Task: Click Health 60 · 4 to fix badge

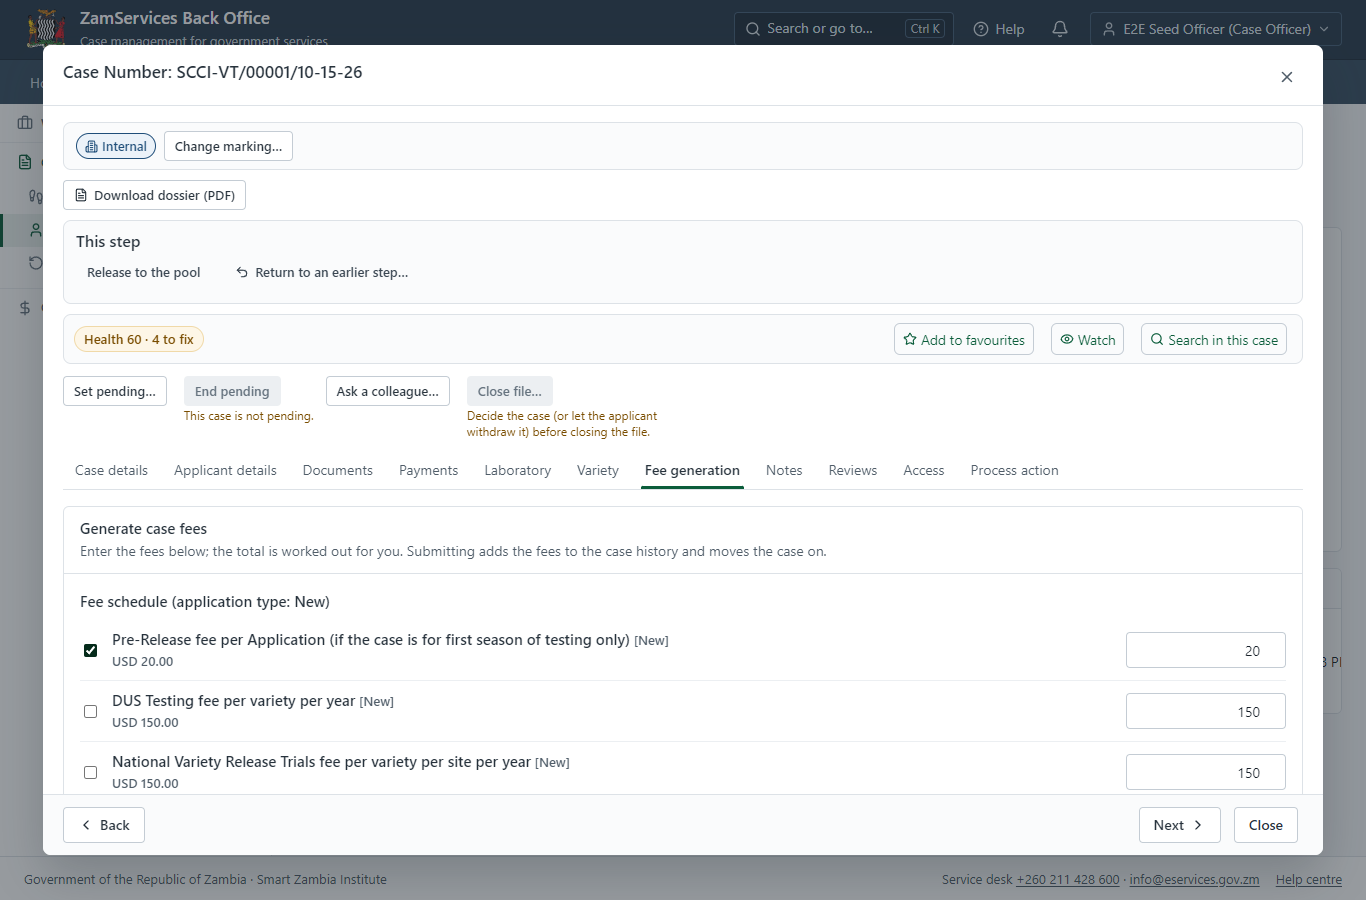Action: click(139, 339)
